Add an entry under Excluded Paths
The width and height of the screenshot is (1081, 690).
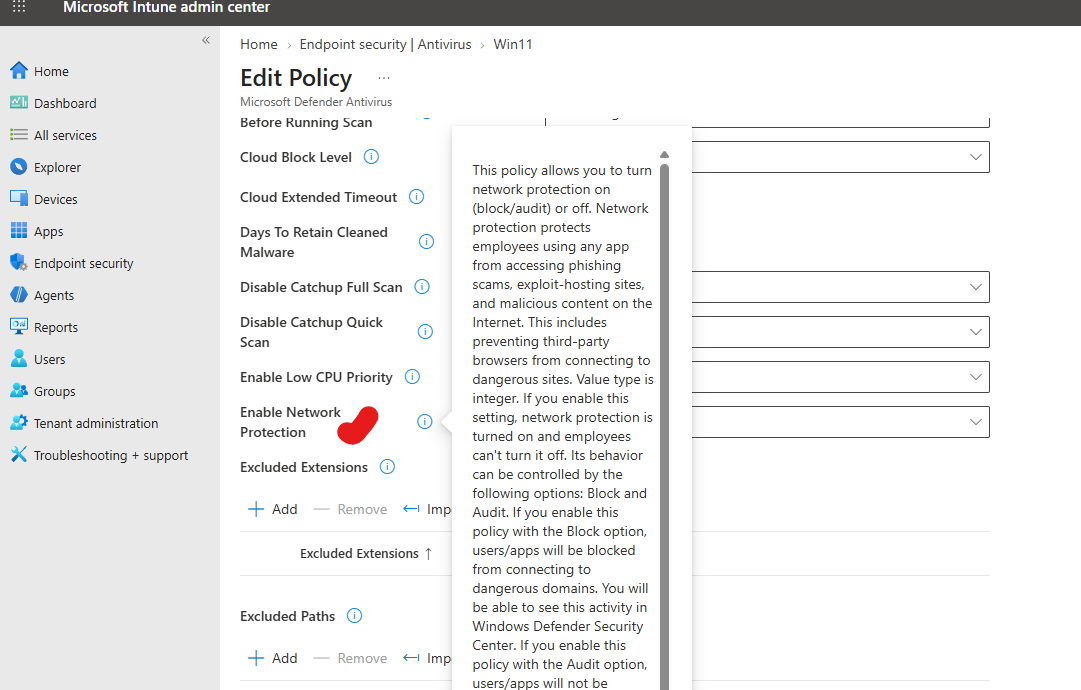pos(273,658)
